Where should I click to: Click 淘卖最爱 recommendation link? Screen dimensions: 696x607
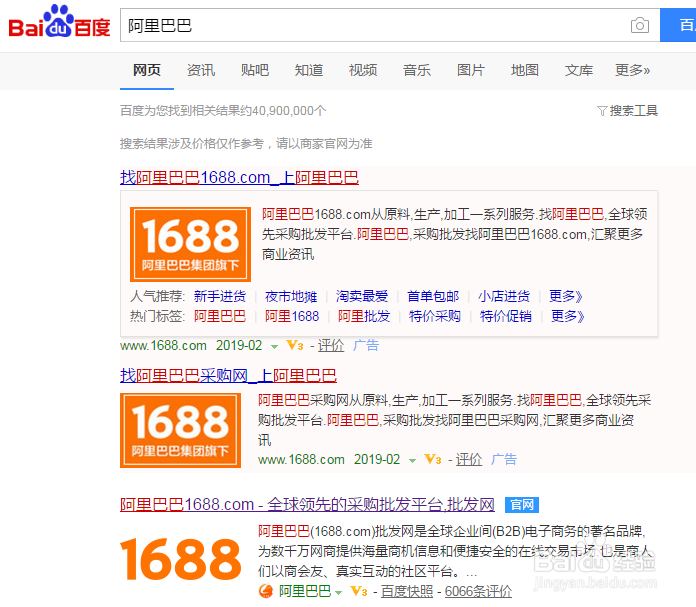(x=362, y=296)
